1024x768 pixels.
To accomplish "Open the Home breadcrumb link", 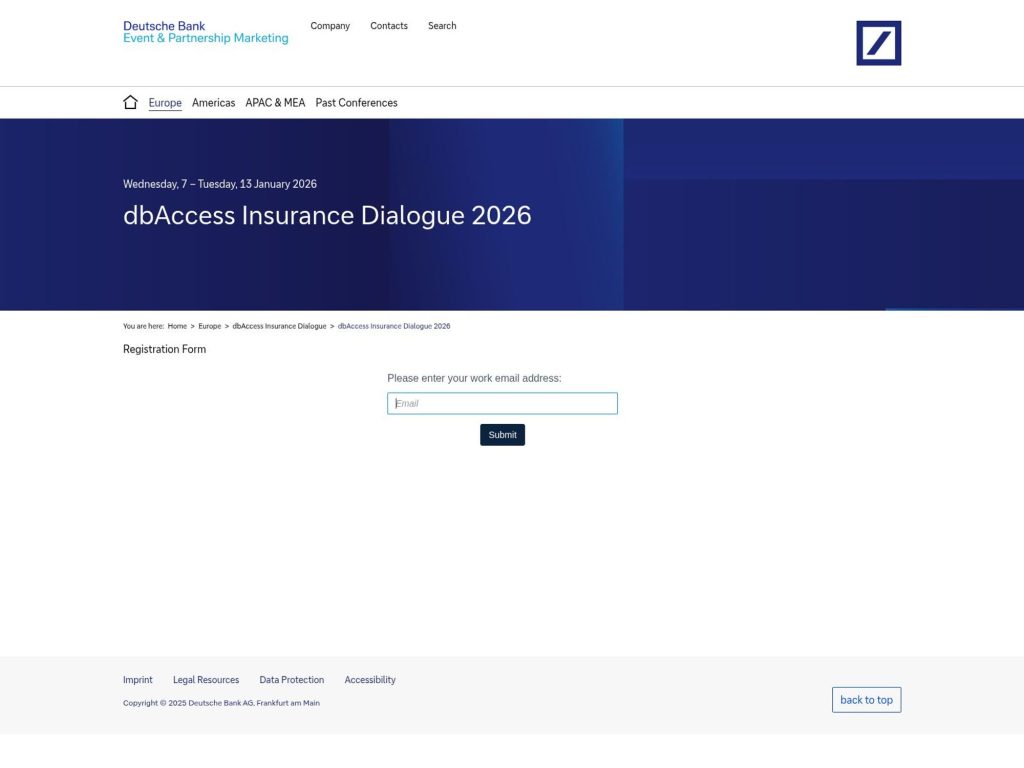I will click(177, 326).
